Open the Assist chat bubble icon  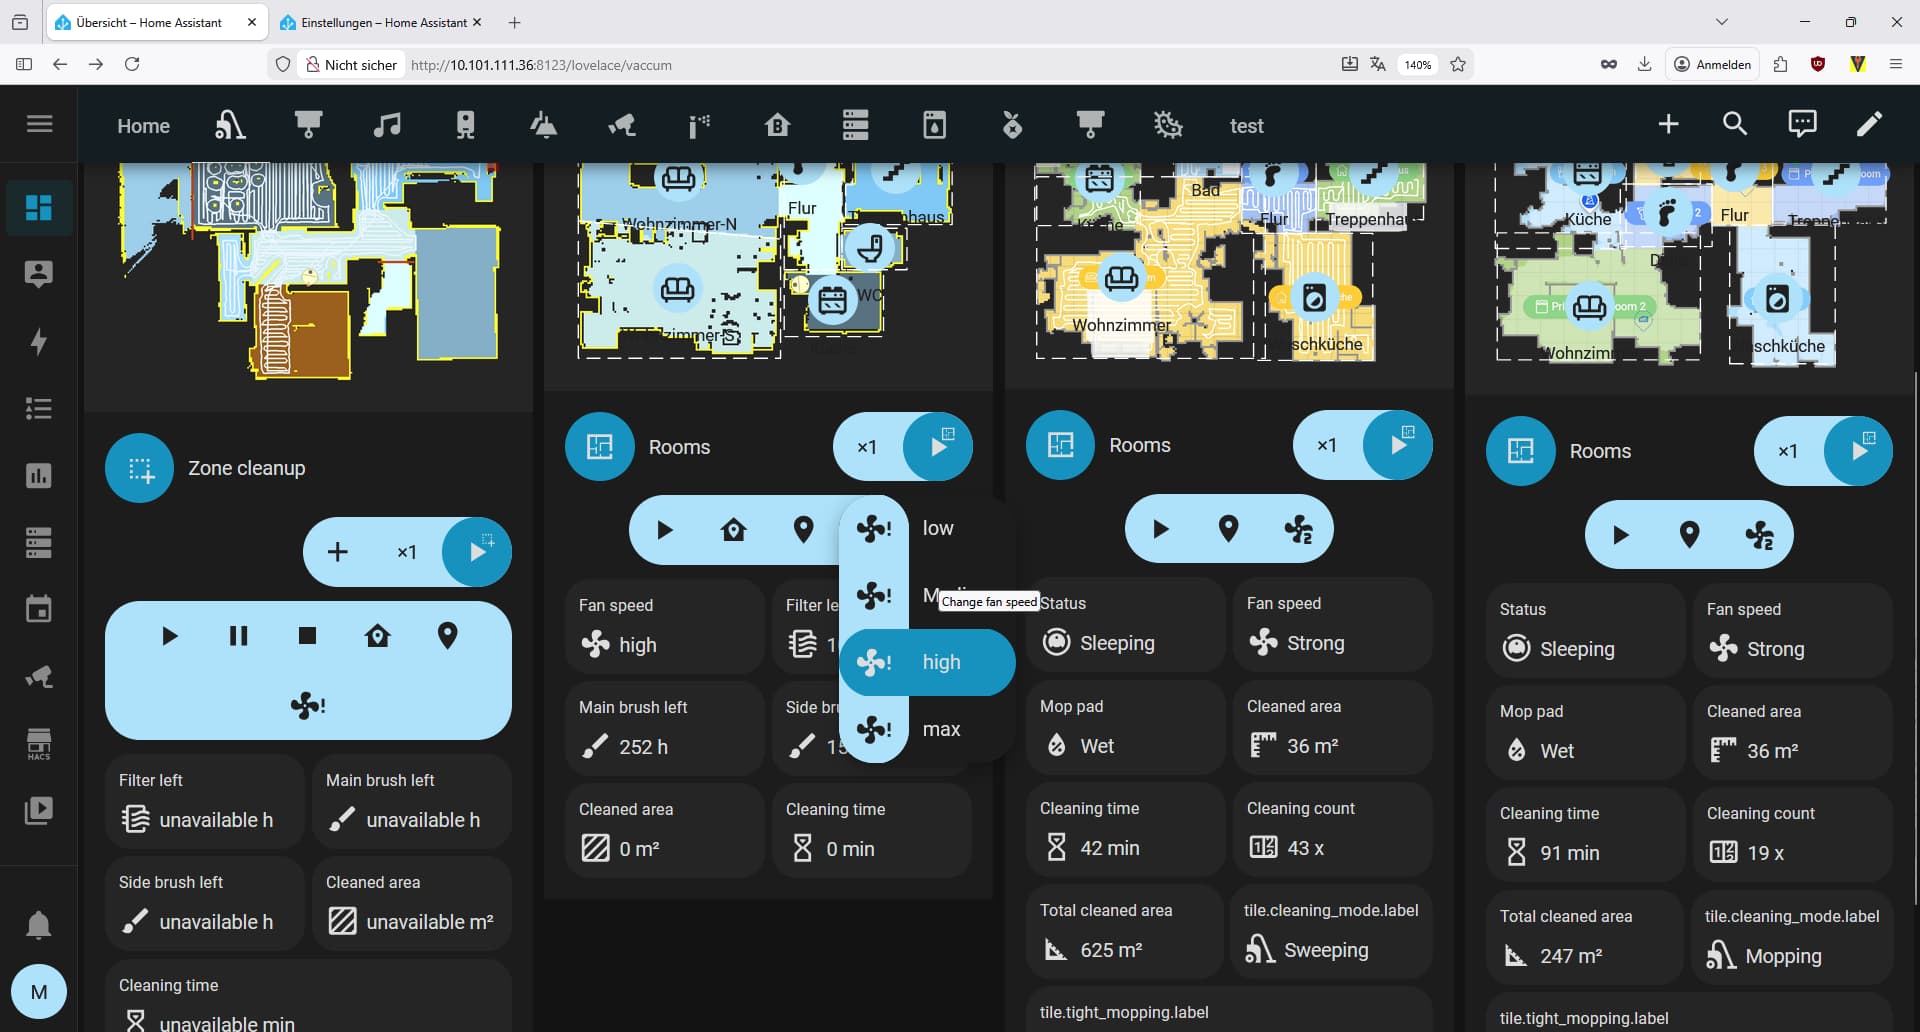1802,124
